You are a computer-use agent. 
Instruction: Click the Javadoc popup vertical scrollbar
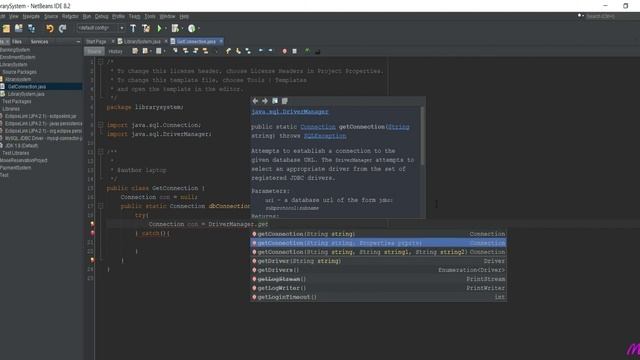tap(422, 136)
